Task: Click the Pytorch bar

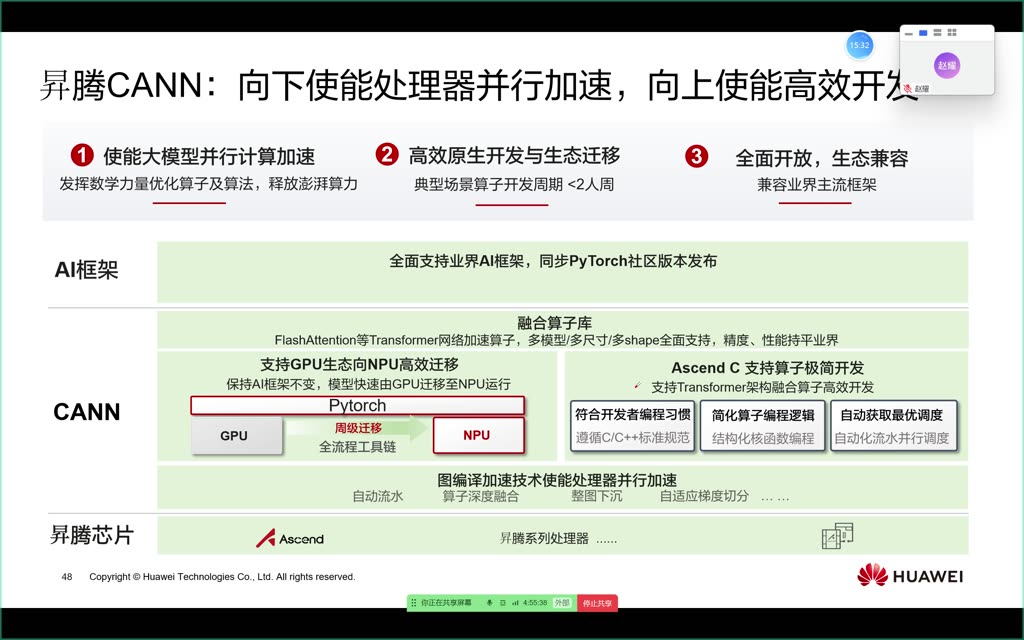Action: 357,405
